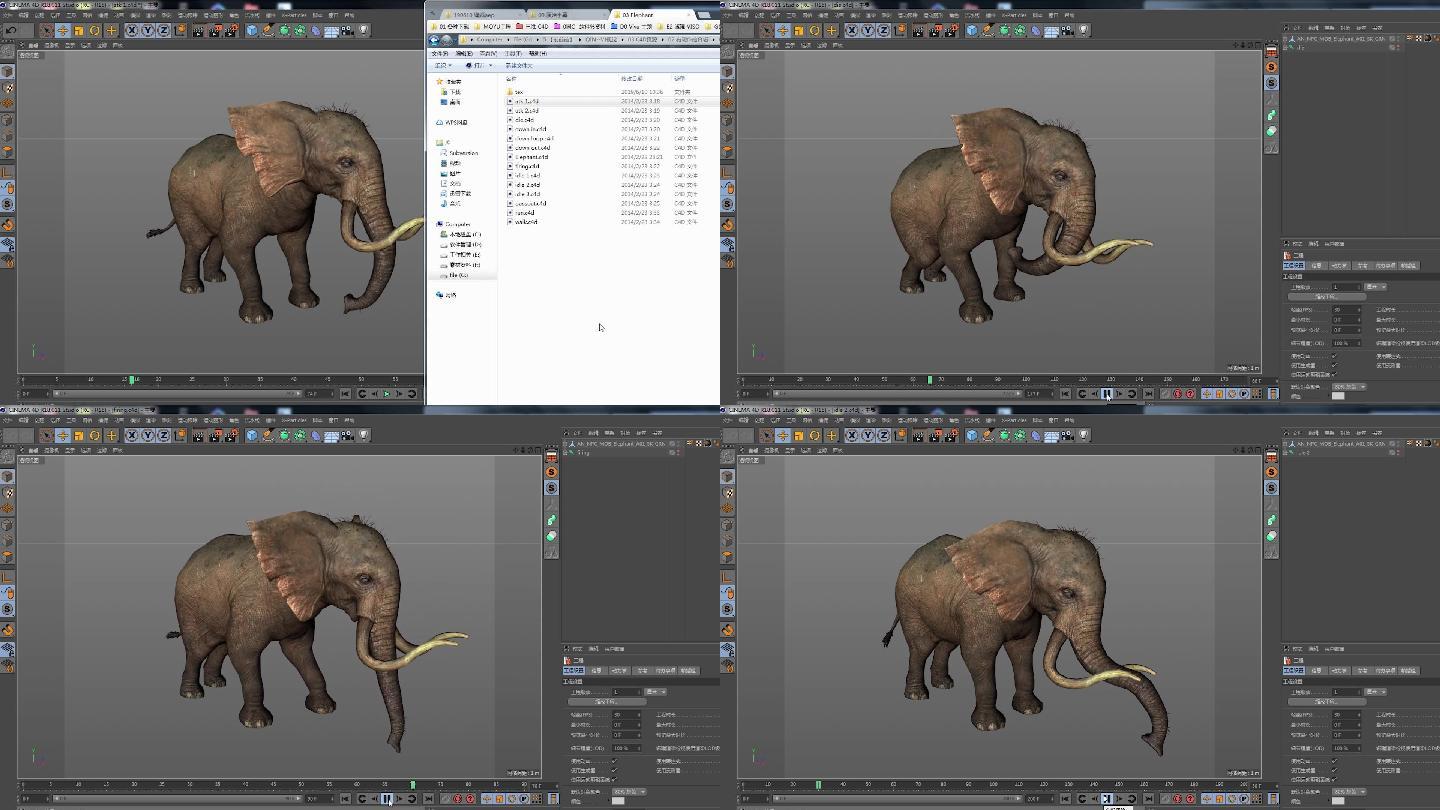Image resolution: width=1440 pixels, height=810 pixels.
Task: Open the 工程缩放 unit dropdown in top-right window
Action: pyautogui.click(x=1375, y=287)
